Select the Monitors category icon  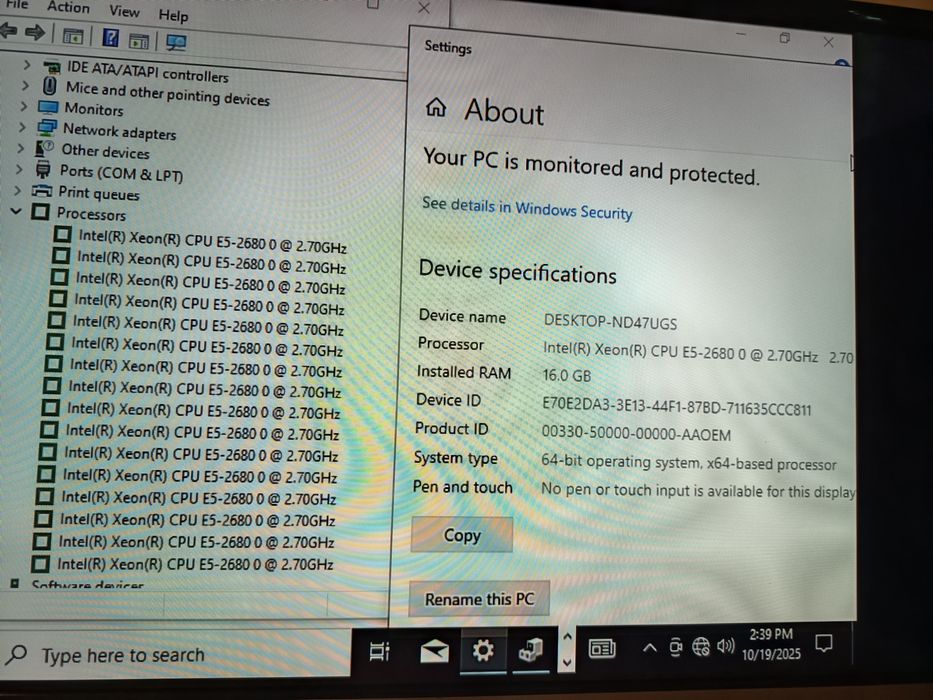point(48,107)
